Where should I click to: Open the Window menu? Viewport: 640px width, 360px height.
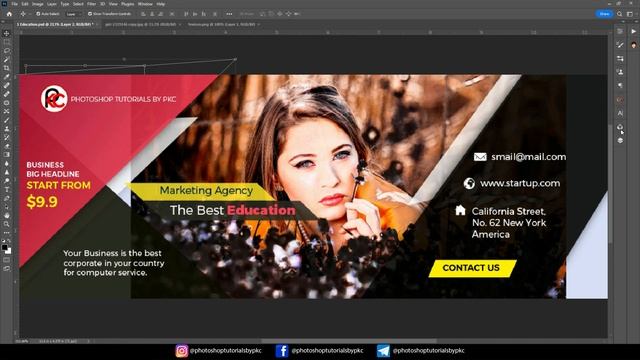pyautogui.click(x=145, y=4)
